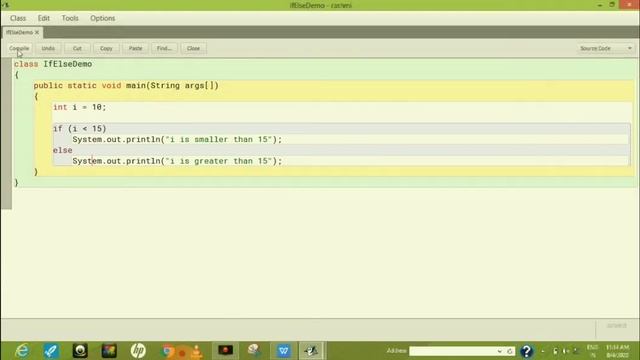Open the blue W document app on the taskbar
Screen dimensions: 640x360
click(x=283, y=351)
